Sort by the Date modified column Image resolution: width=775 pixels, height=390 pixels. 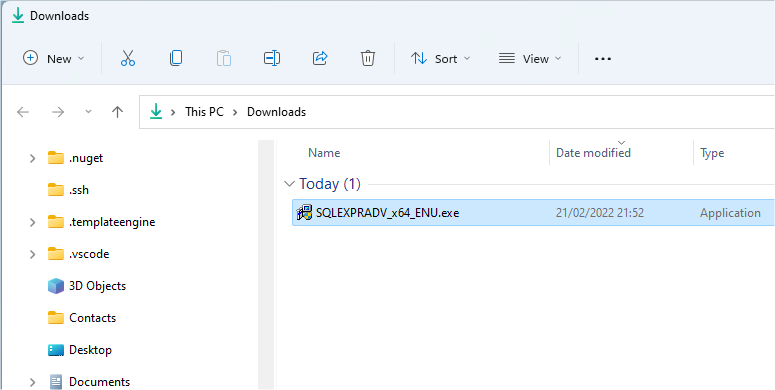593,153
